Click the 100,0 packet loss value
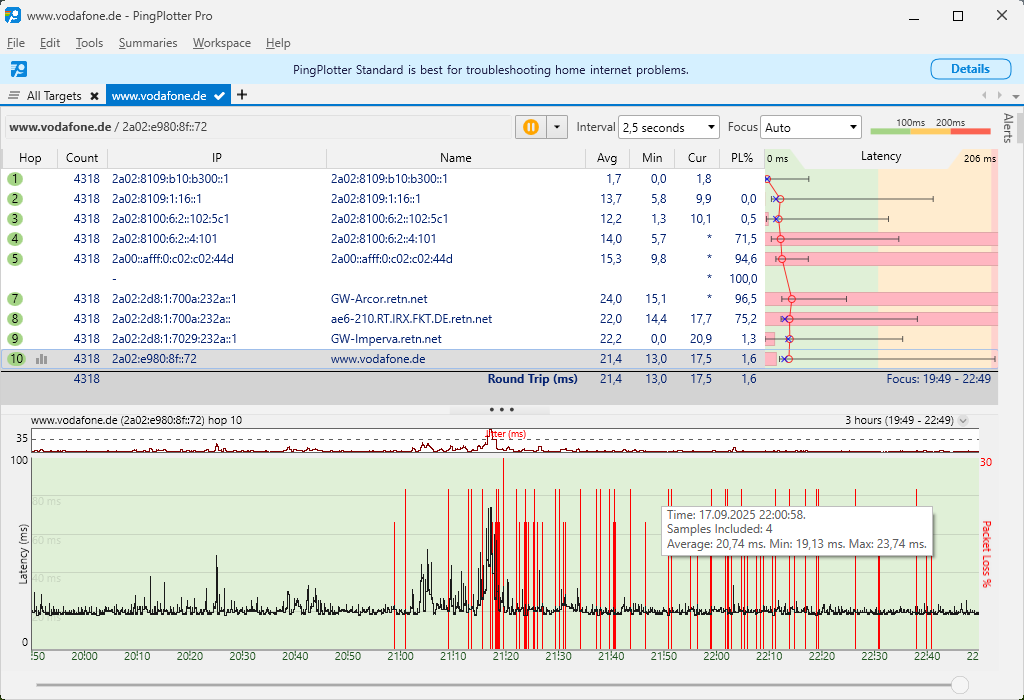Viewport: 1024px width, 700px height. coord(743,279)
